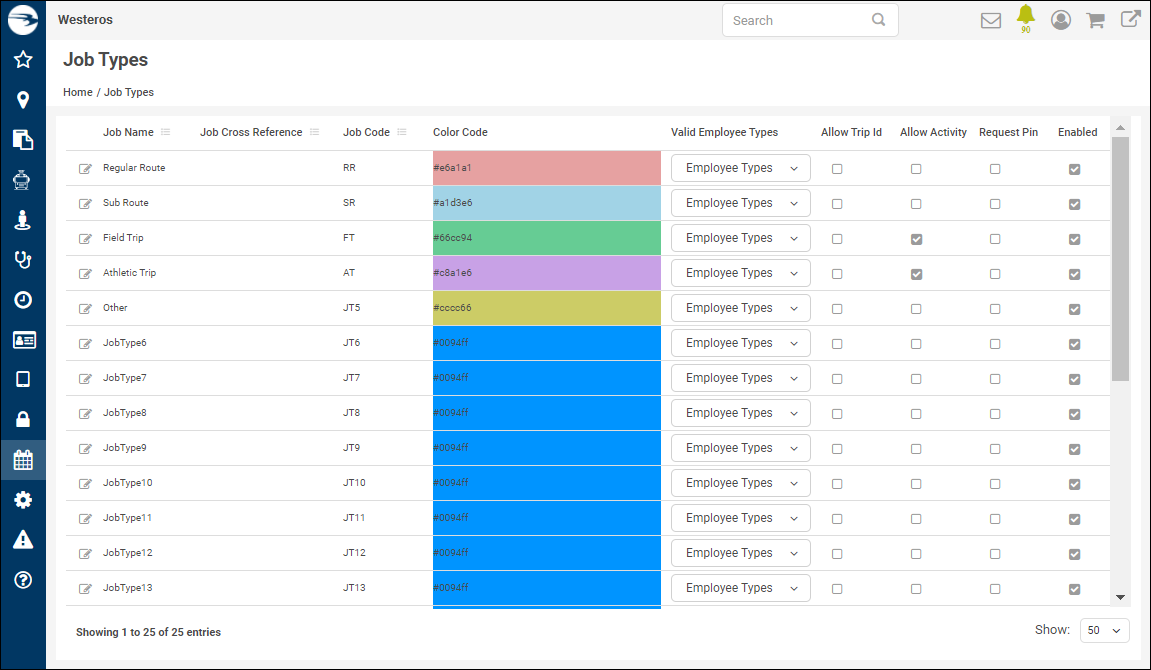Viewport: 1151px width, 670px height.
Task: Open the mail envelope icon
Action: click(x=991, y=21)
